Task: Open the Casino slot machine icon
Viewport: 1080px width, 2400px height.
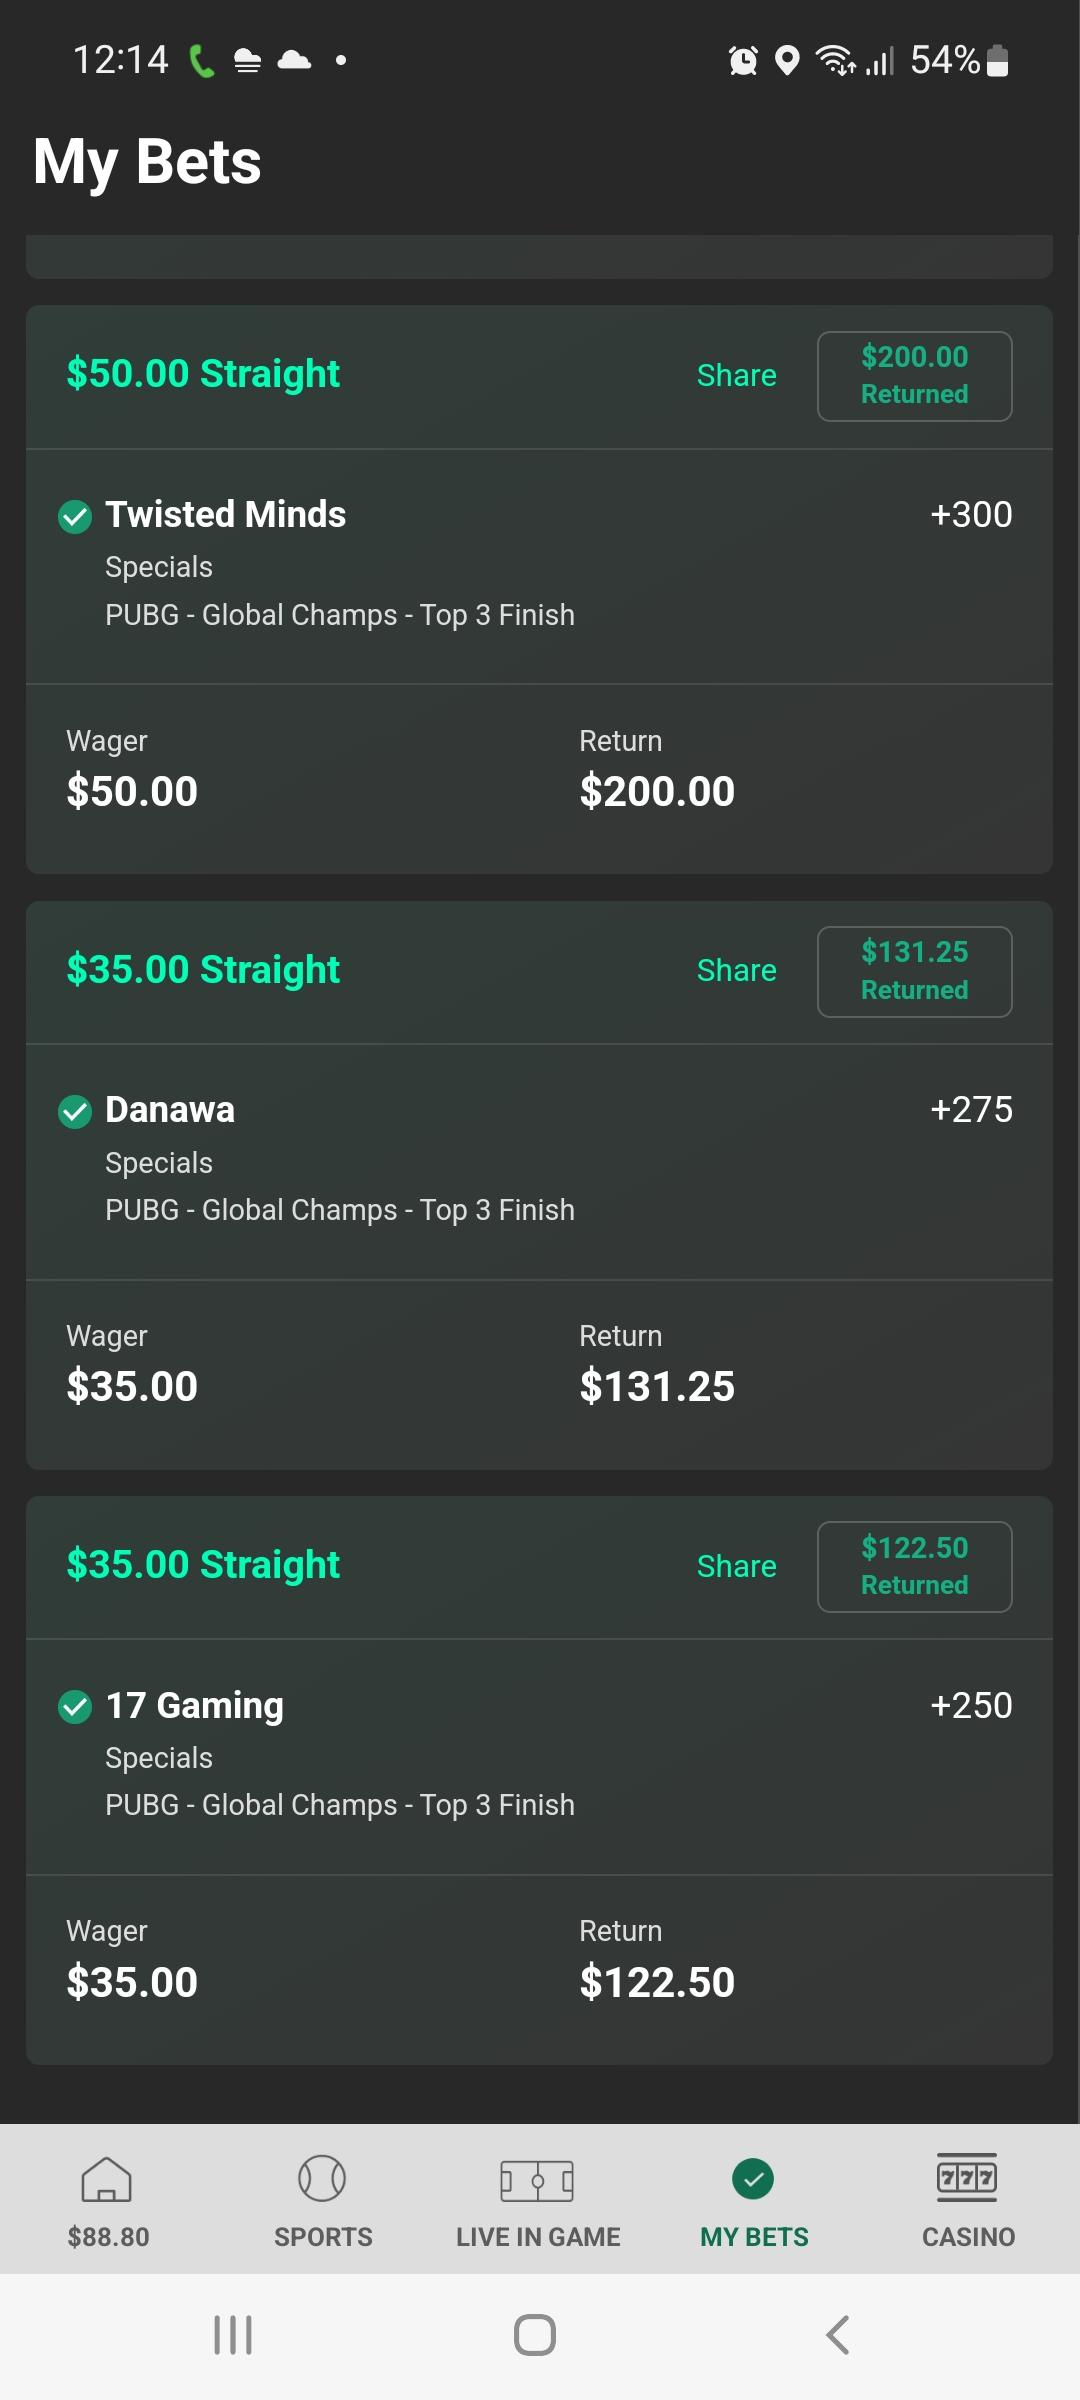Action: [967, 2178]
